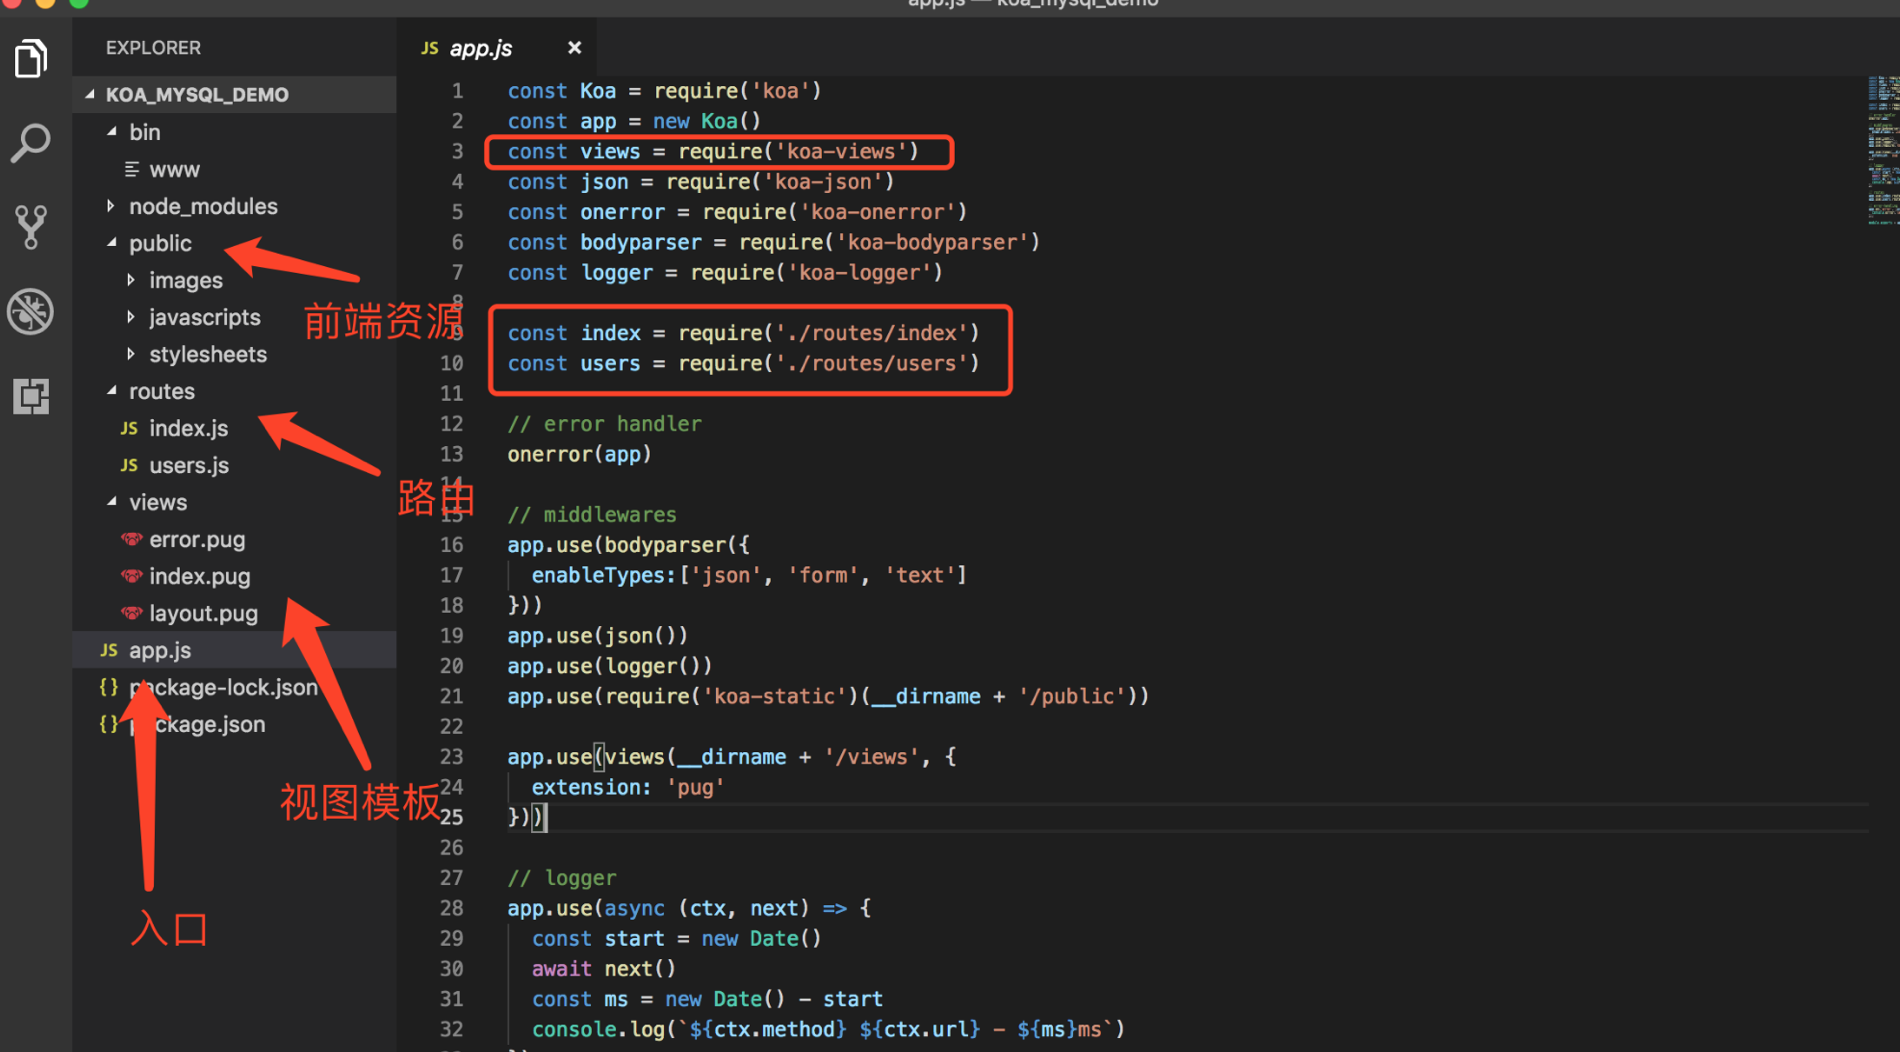This screenshot has width=1900, height=1052.
Task: Open the www file
Action: tap(174, 169)
